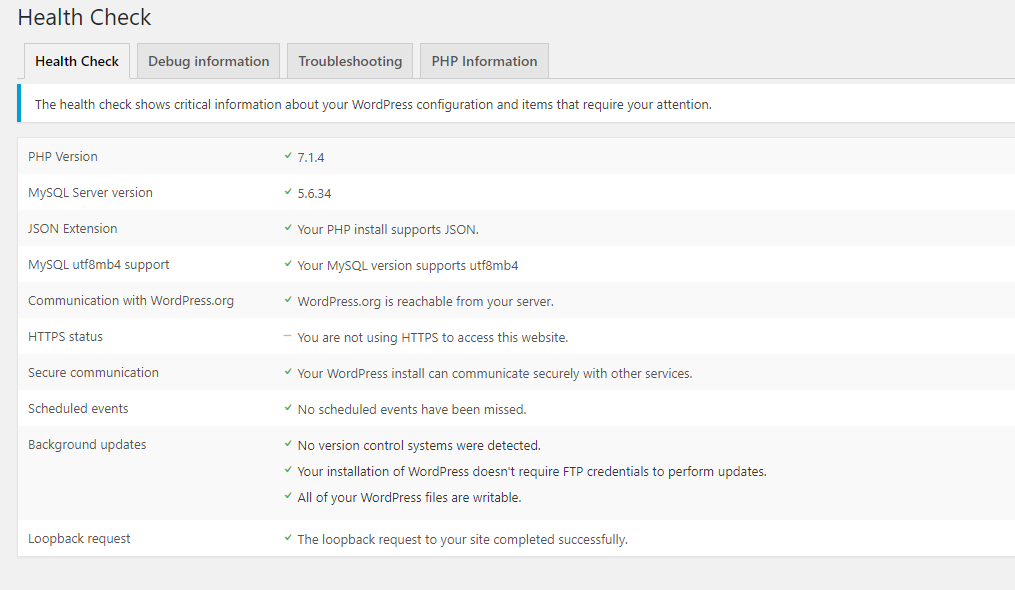Click the Communication with WordPress.org label
The width and height of the screenshot is (1015, 590).
tap(131, 301)
